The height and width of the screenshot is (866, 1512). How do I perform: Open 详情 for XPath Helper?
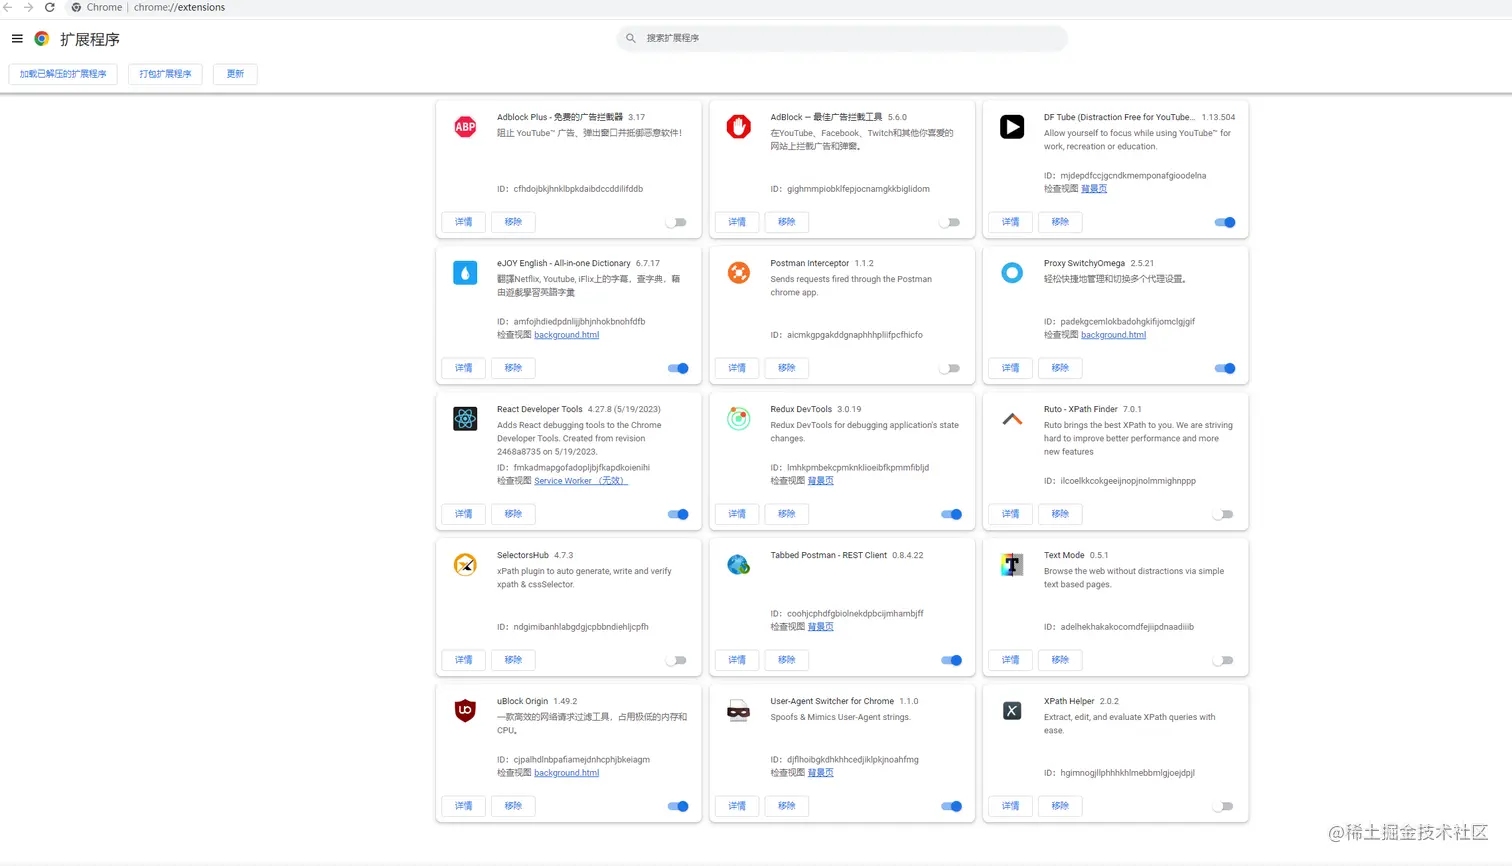pos(1011,806)
